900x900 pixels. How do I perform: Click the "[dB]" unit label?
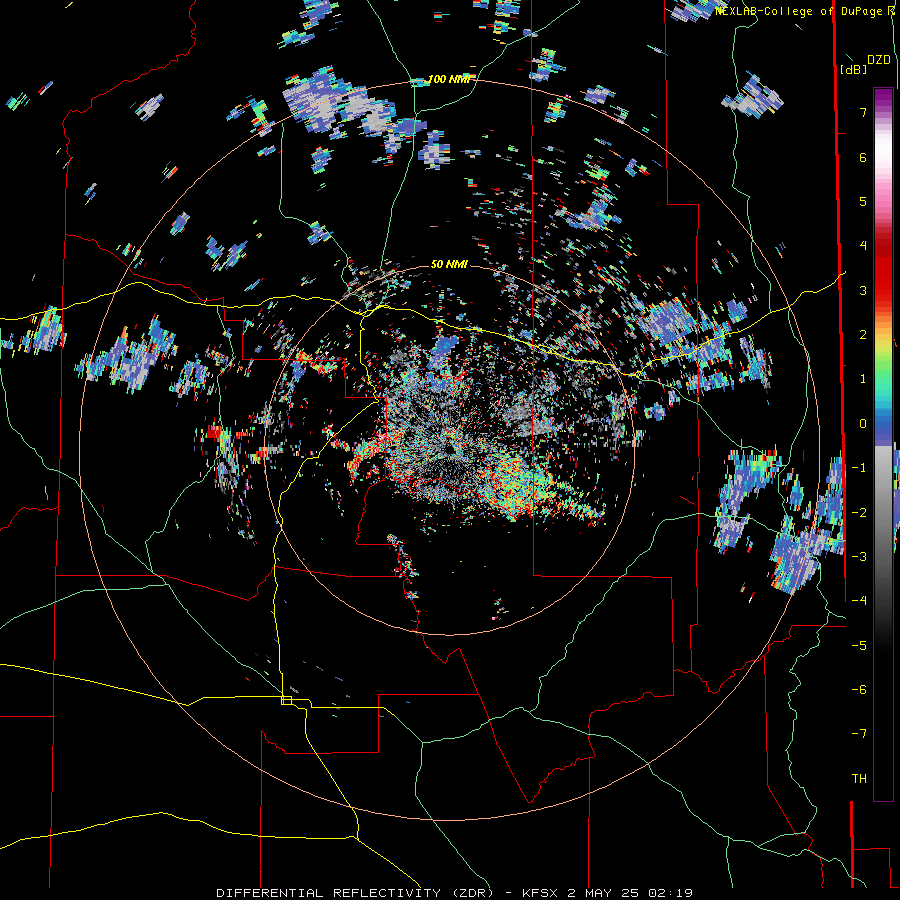[853, 70]
